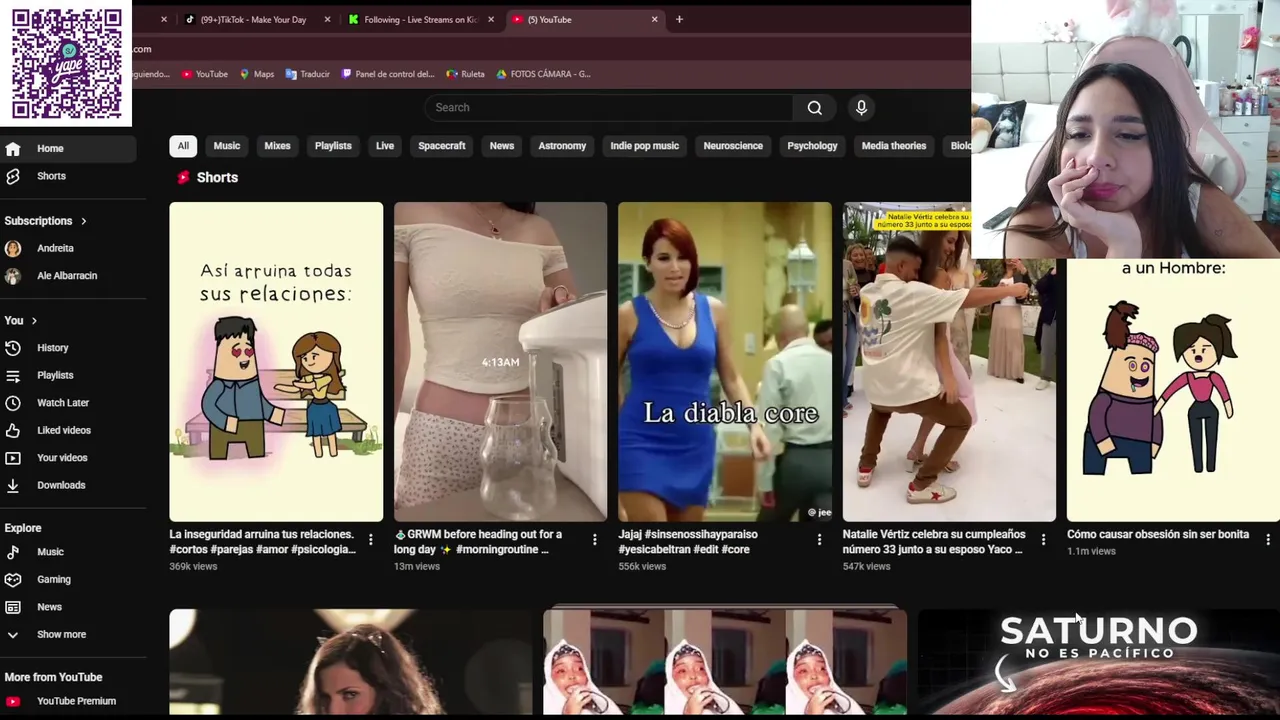1280x720 pixels.
Task: Play the Así arruina relaciones short
Action: pyautogui.click(x=276, y=362)
